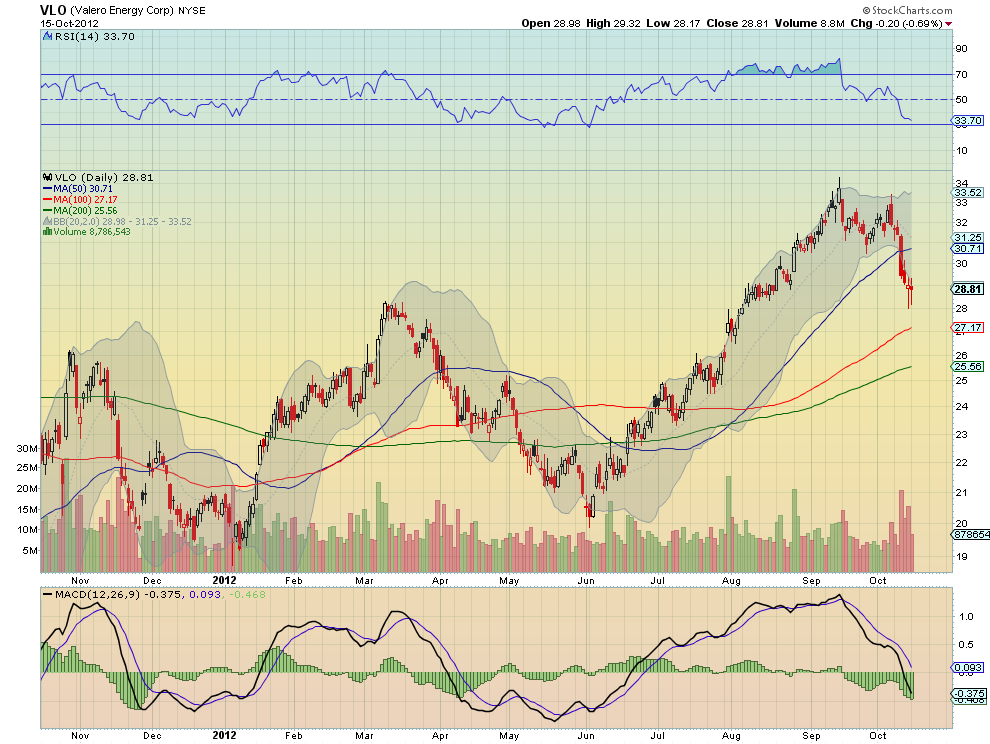
Task: Click the 34 price axis label
Action: pyautogui.click(x=962, y=183)
